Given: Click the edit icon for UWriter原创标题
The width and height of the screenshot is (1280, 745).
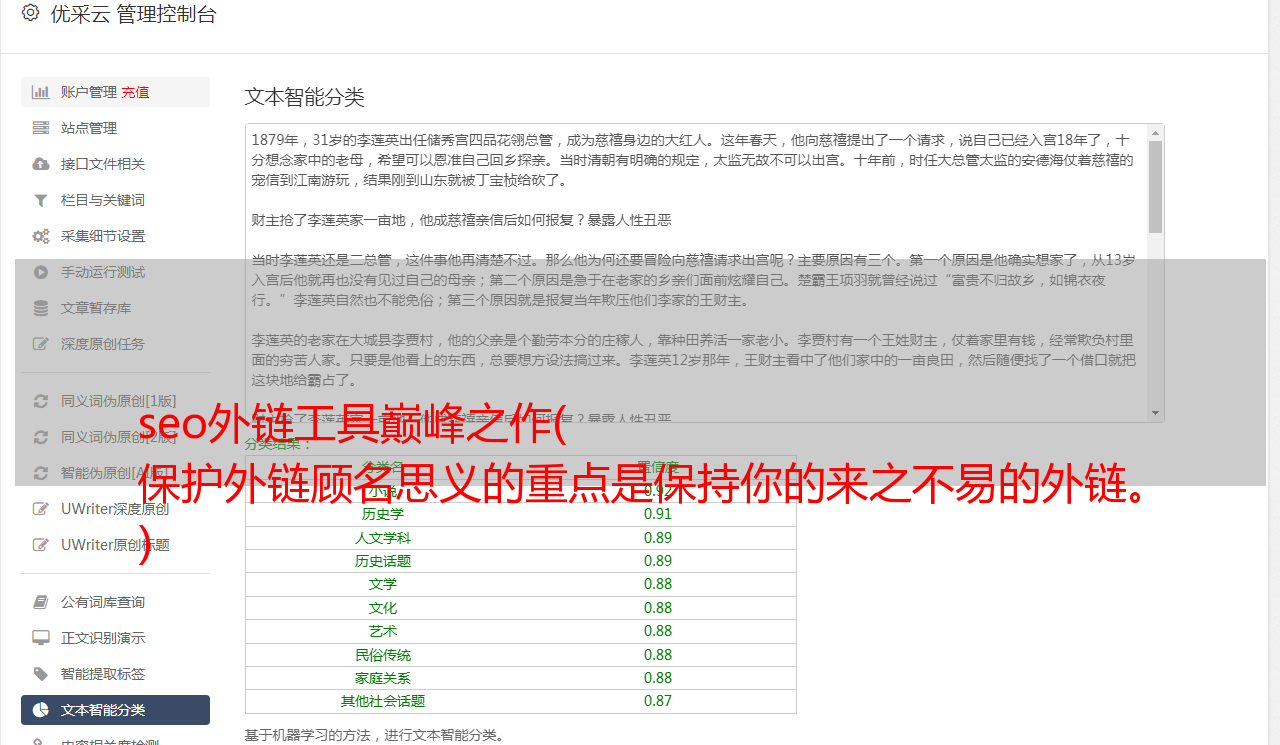Looking at the screenshot, I should click(41, 545).
